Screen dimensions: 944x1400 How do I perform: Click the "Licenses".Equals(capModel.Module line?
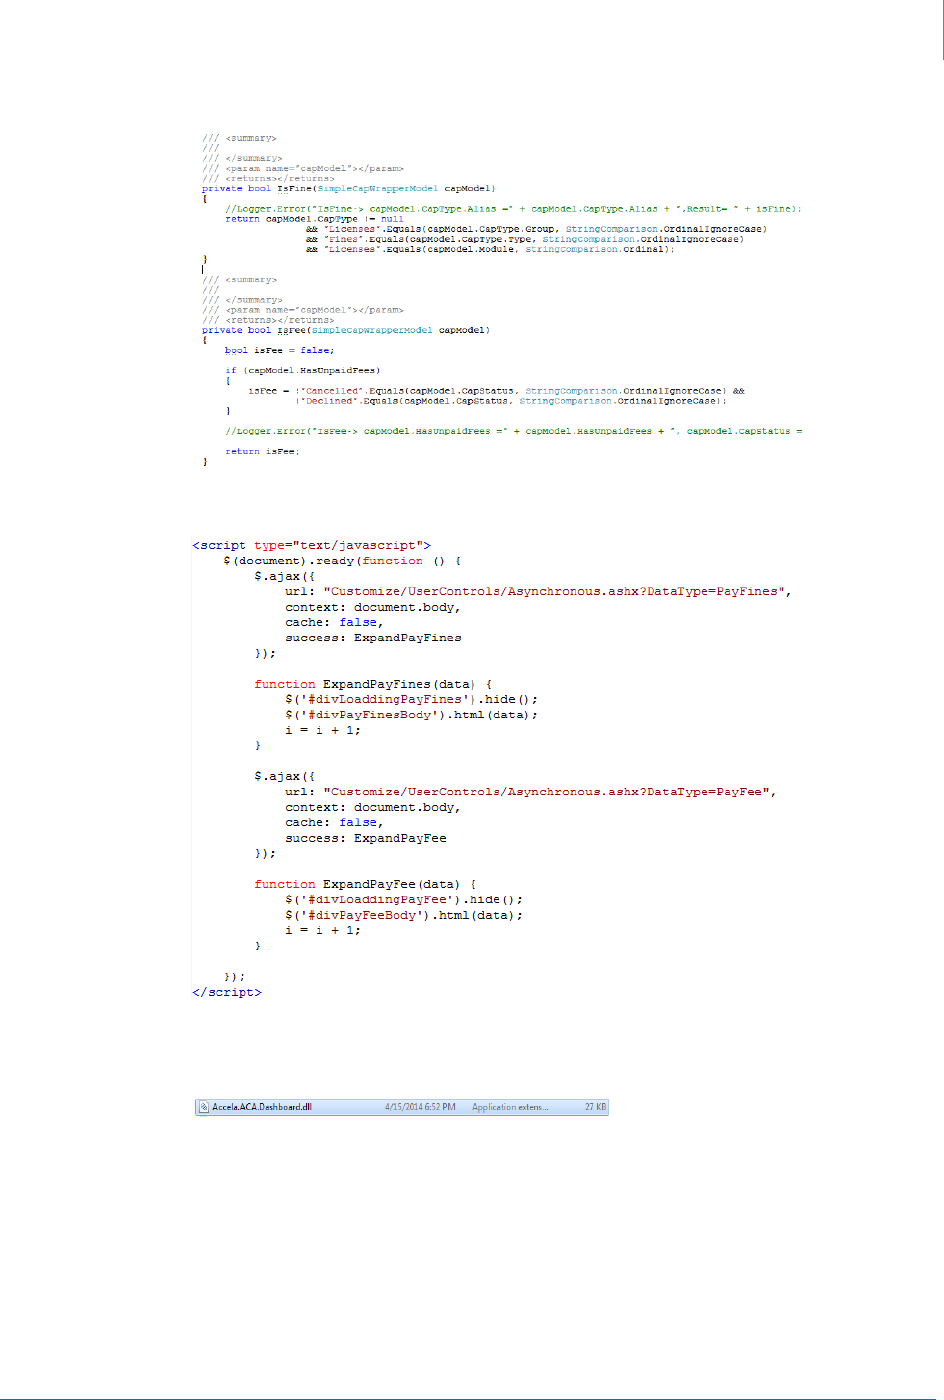click(491, 249)
